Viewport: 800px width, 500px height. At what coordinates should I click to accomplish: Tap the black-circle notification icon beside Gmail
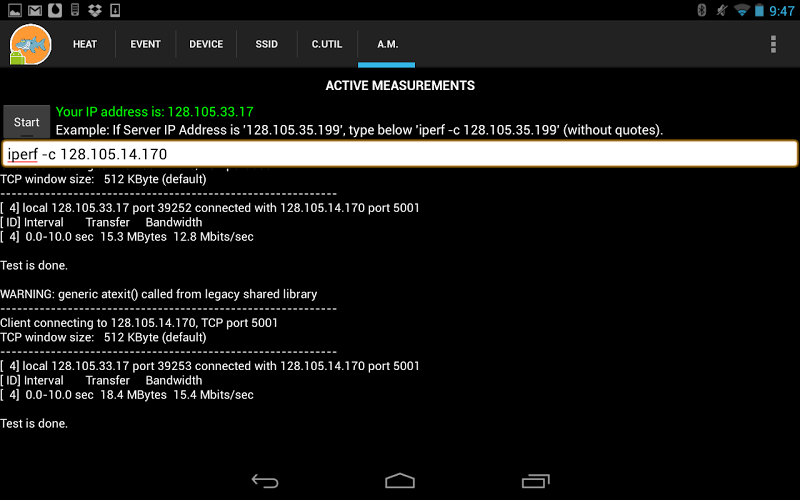coord(55,10)
